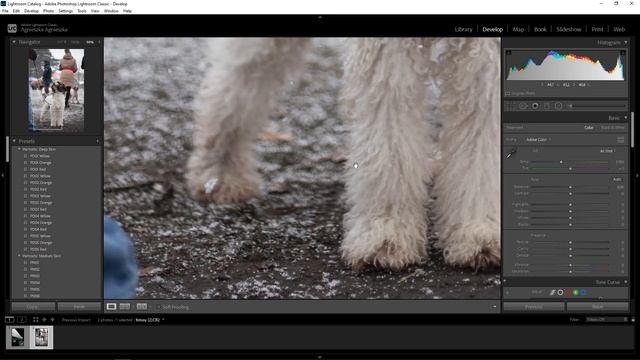Click the Original Photo icon under histogram

(x=507, y=93)
